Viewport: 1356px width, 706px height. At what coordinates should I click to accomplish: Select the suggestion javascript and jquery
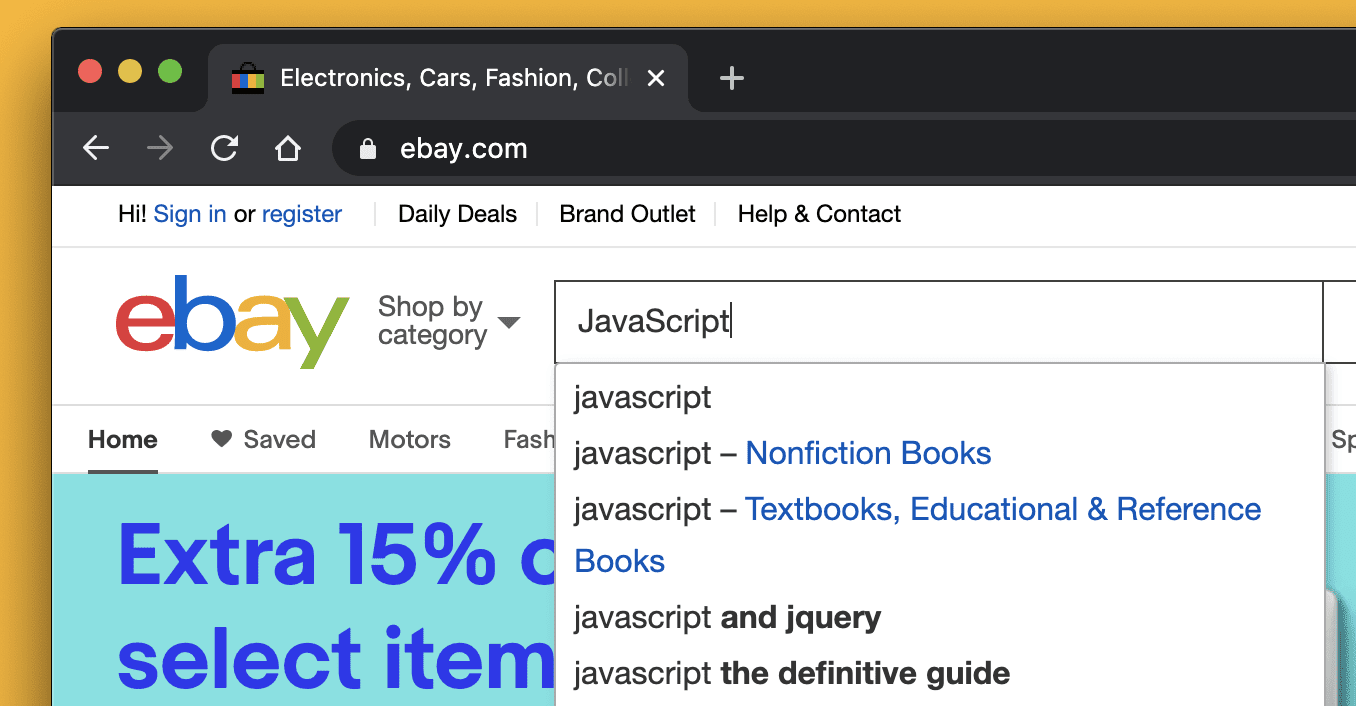coord(726,617)
